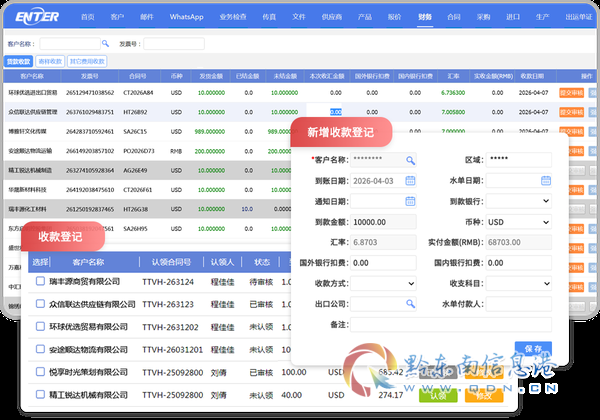The image size is (600, 420).
Task: Click the 保存 button in the form
Action: pyautogui.click(x=533, y=348)
